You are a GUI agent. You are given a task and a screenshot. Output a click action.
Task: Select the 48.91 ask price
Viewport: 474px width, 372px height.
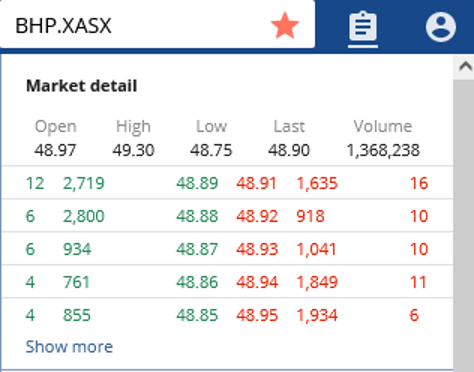[x=257, y=183]
